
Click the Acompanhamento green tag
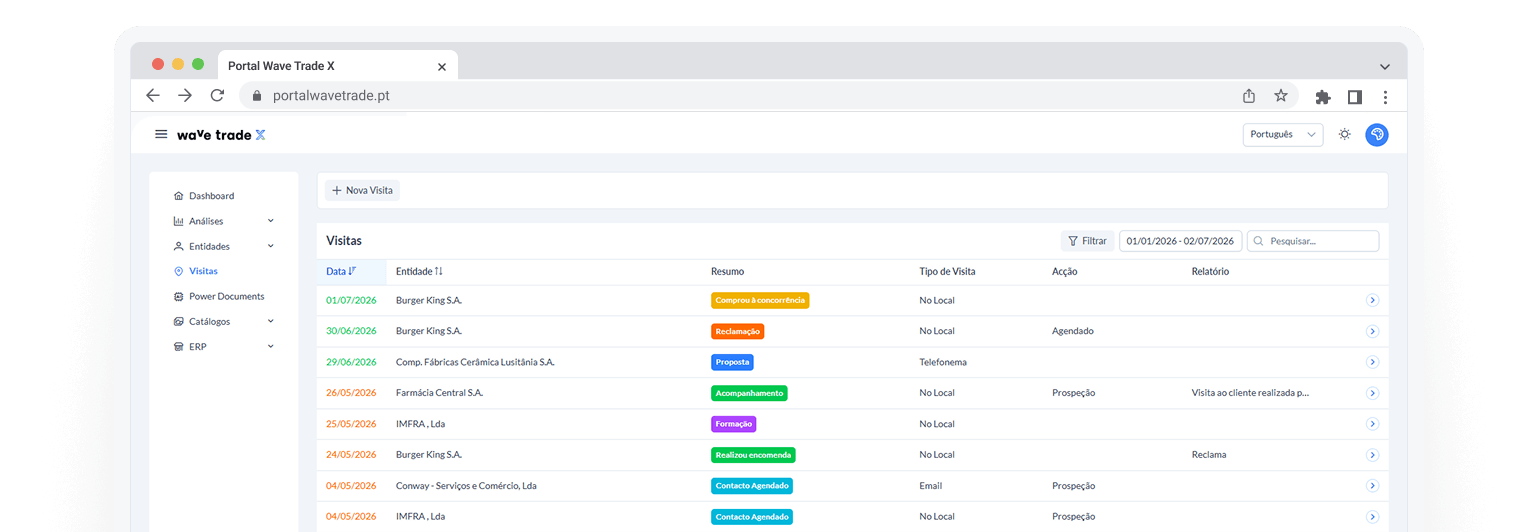[x=749, y=393]
